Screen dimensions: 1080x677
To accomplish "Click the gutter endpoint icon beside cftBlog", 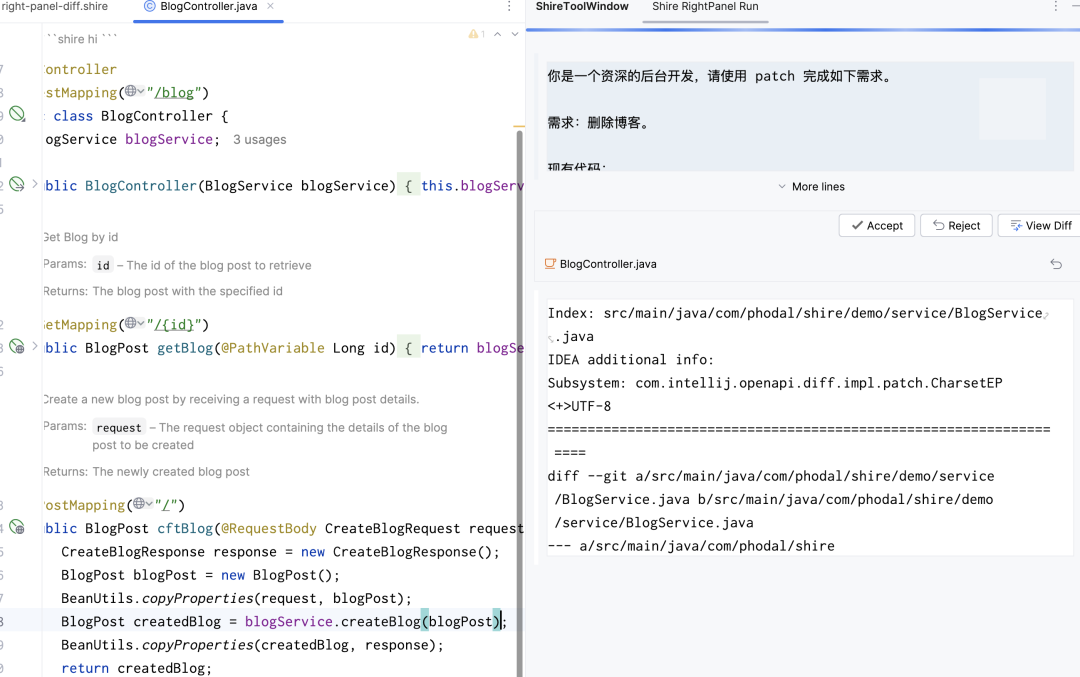I will click(17, 528).
